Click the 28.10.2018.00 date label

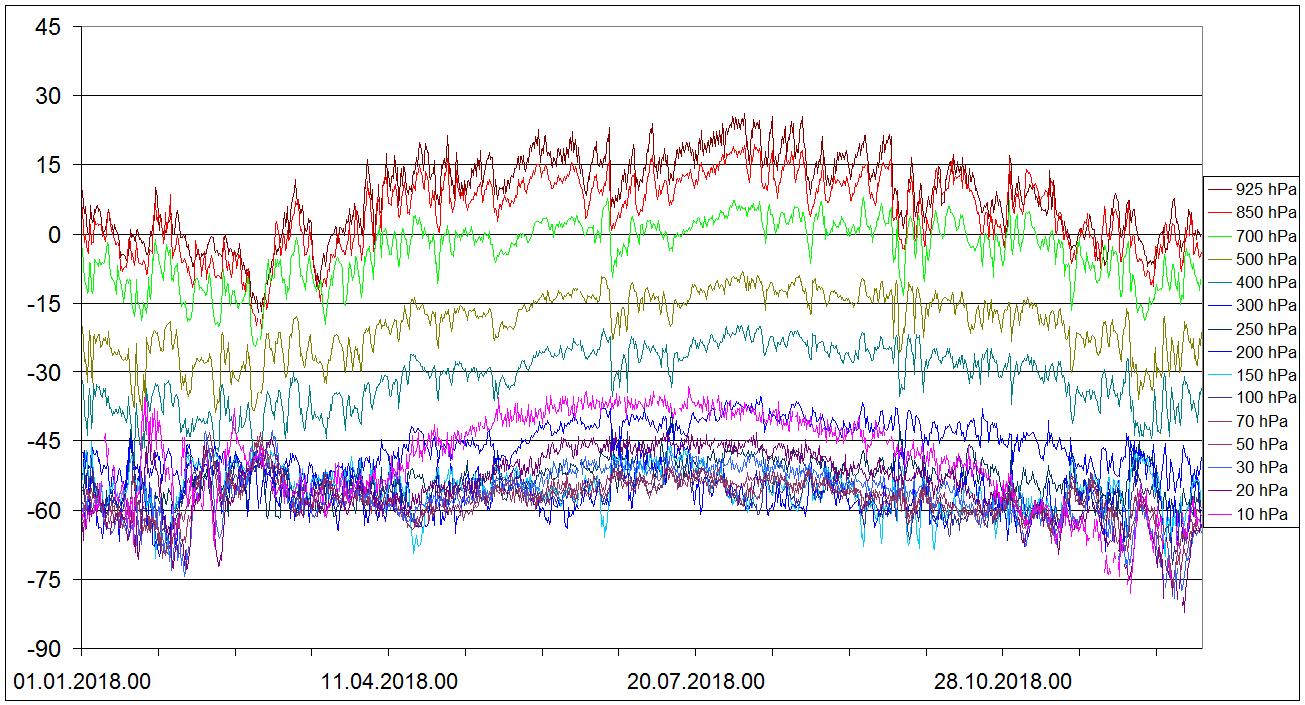pos(1003,682)
